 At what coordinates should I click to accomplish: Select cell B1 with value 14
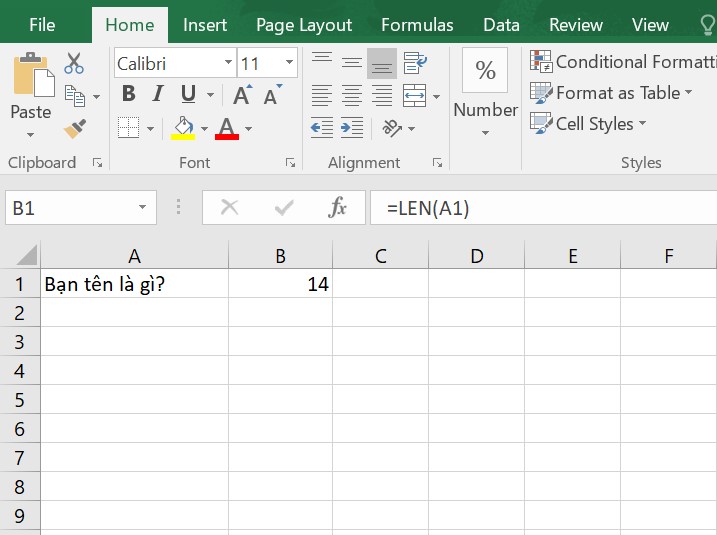(x=280, y=284)
